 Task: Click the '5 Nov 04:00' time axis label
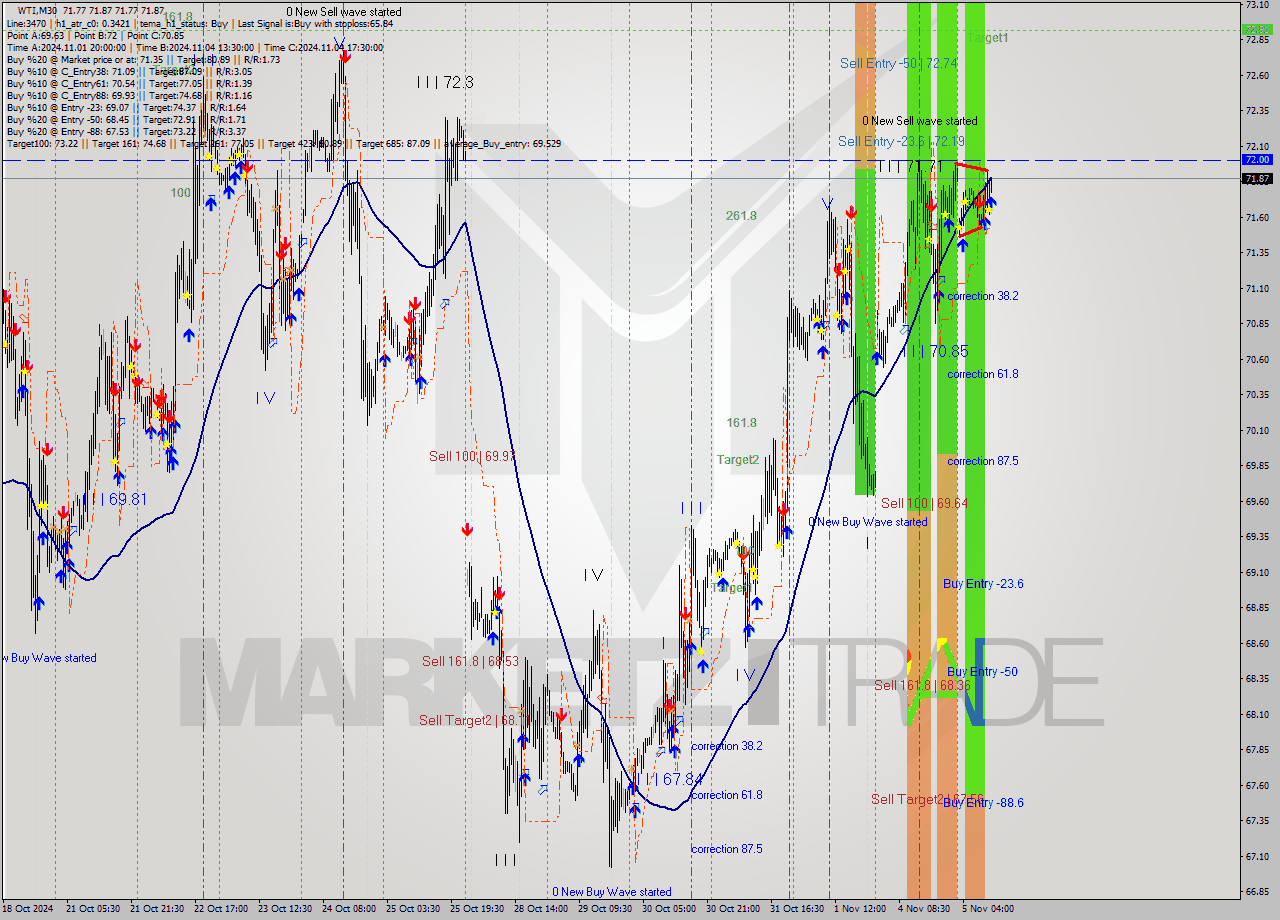(x=987, y=909)
